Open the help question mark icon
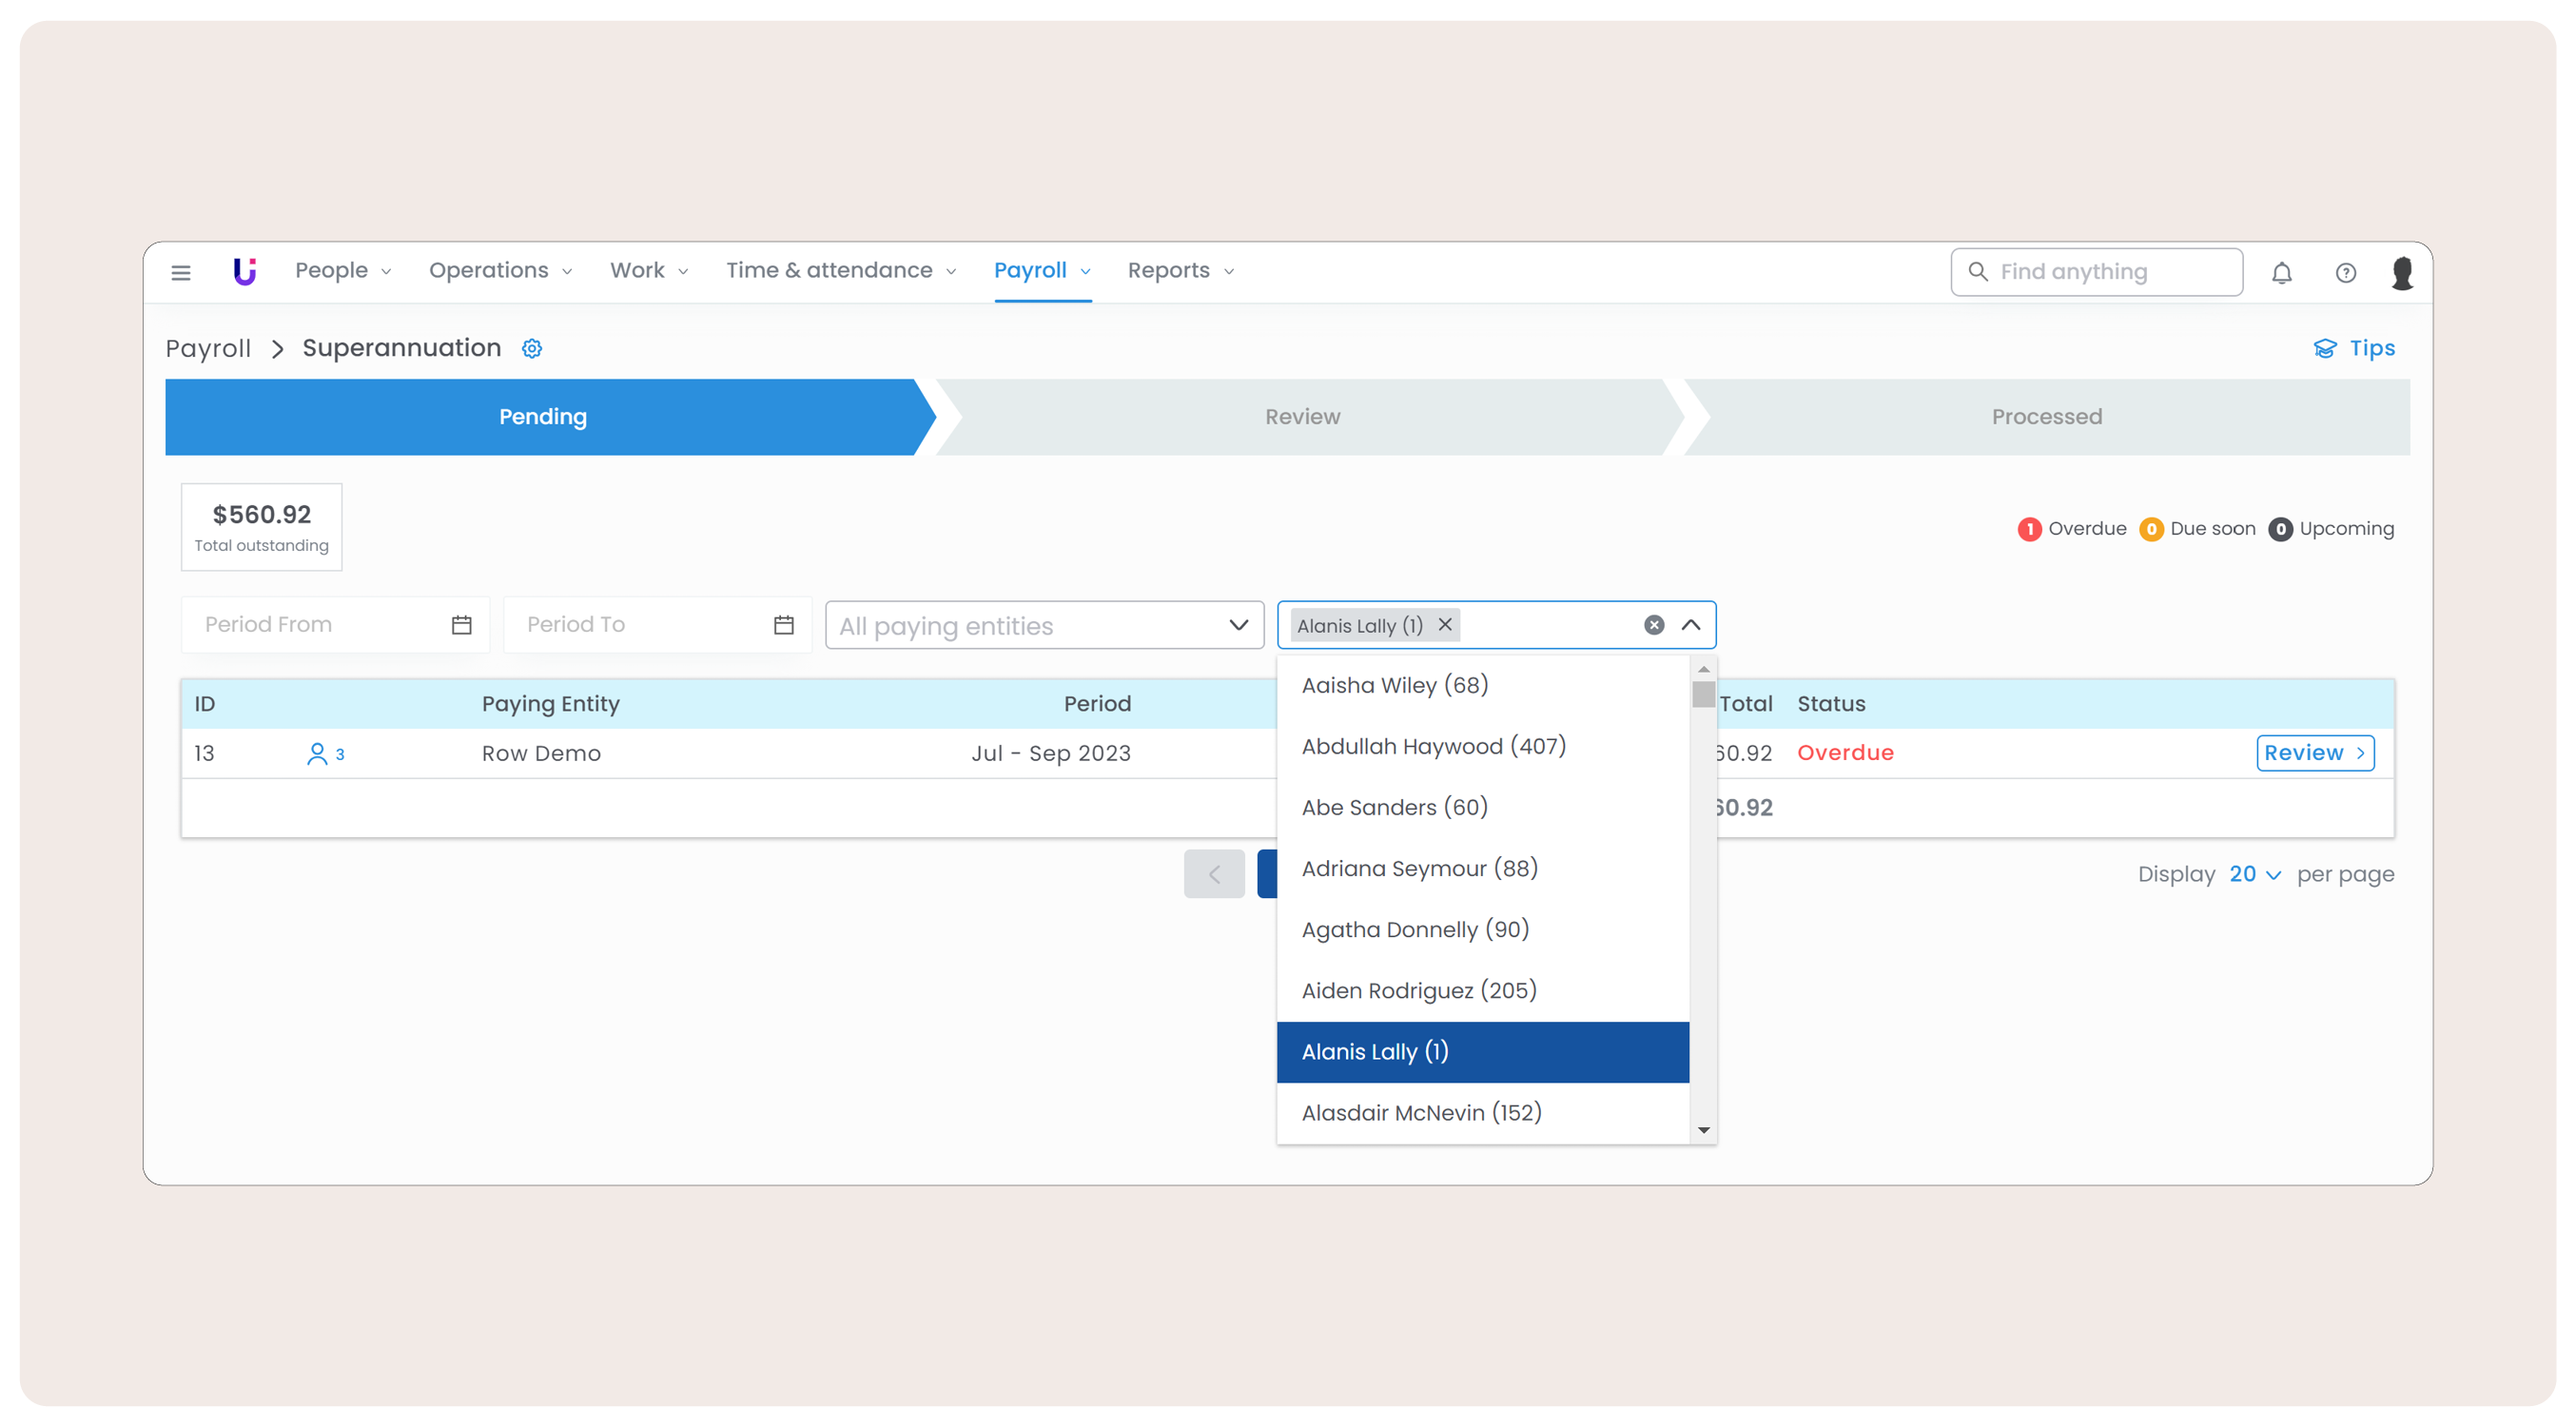2576x1427 pixels. [2345, 272]
